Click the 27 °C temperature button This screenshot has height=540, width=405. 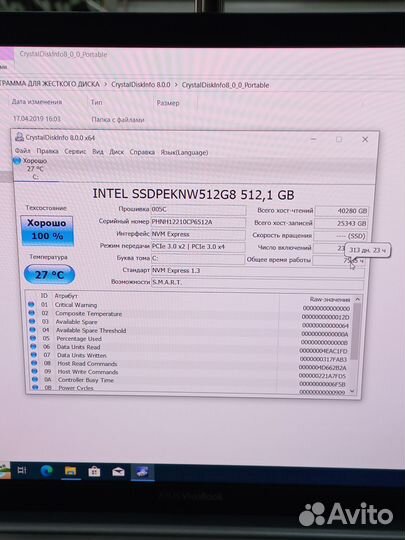pos(50,274)
